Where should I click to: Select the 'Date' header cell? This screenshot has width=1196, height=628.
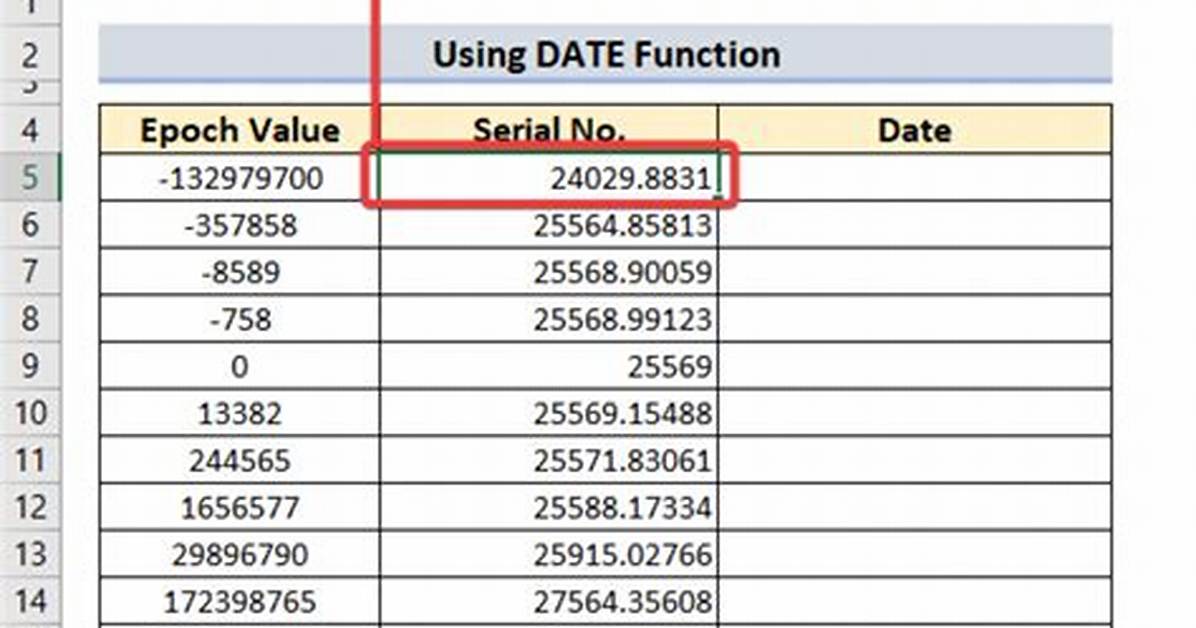[x=915, y=130]
